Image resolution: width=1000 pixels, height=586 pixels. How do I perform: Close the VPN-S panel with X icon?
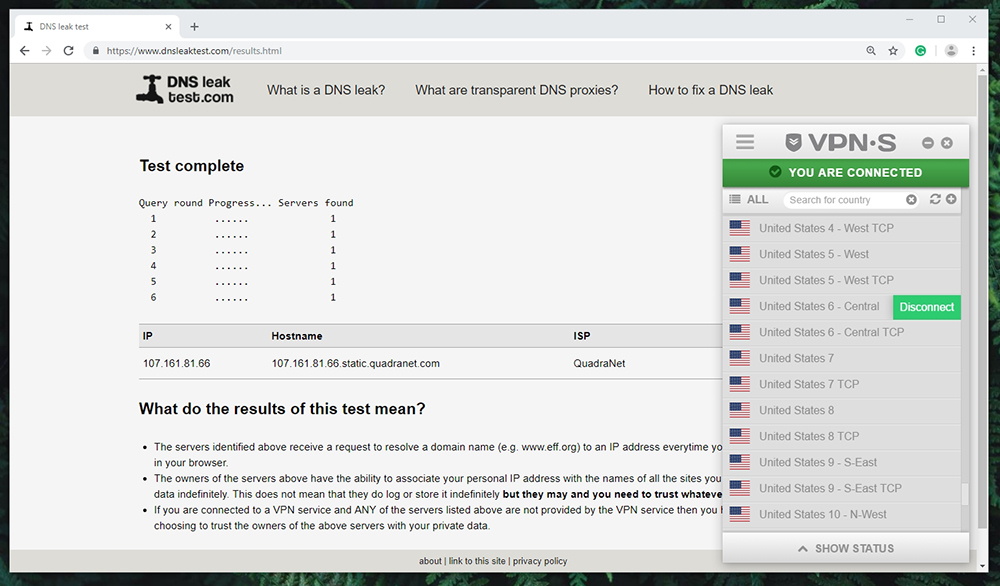pyautogui.click(x=947, y=143)
